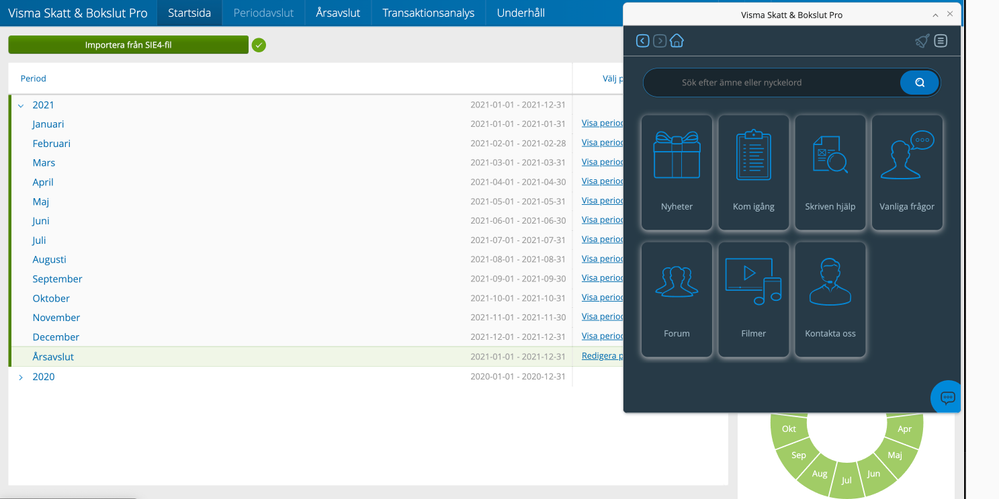Screen dimensions: 999x499
Task: Open Vanliga frågor in help panel
Action: (907, 171)
